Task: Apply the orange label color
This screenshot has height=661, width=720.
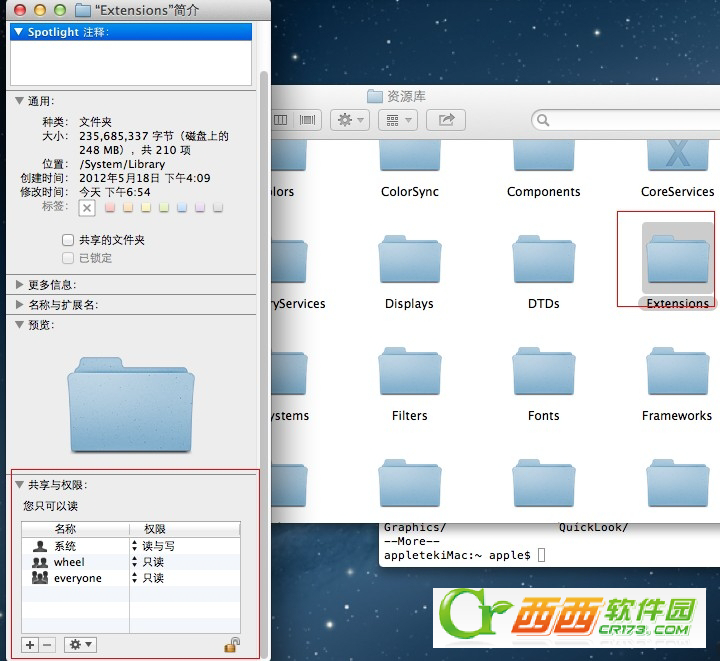Action: tap(128, 207)
